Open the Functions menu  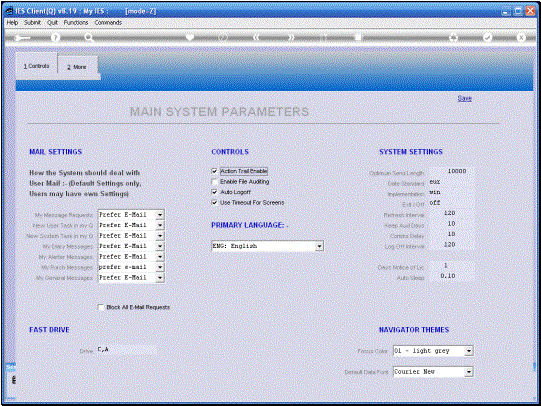coord(76,22)
